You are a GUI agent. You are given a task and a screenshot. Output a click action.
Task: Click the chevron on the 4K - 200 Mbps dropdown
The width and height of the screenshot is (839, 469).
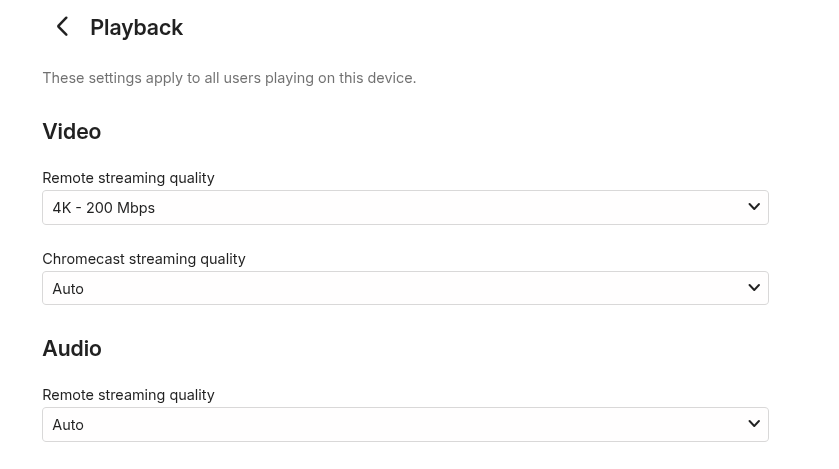[x=754, y=207]
